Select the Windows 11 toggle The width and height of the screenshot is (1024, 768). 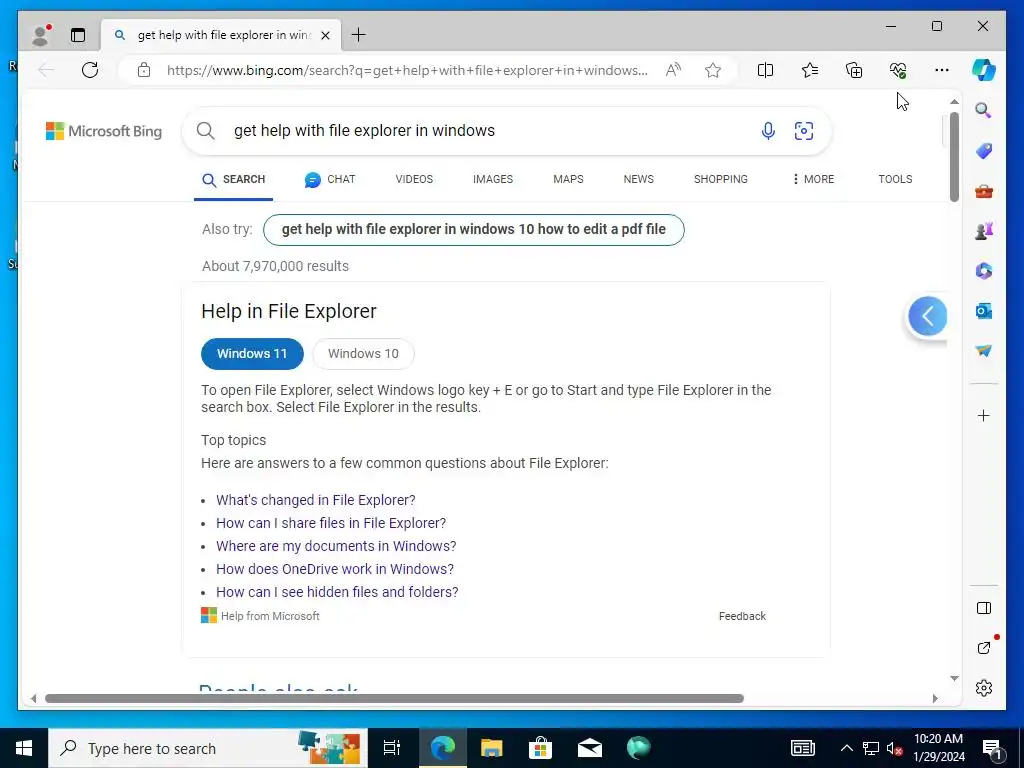pos(252,354)
